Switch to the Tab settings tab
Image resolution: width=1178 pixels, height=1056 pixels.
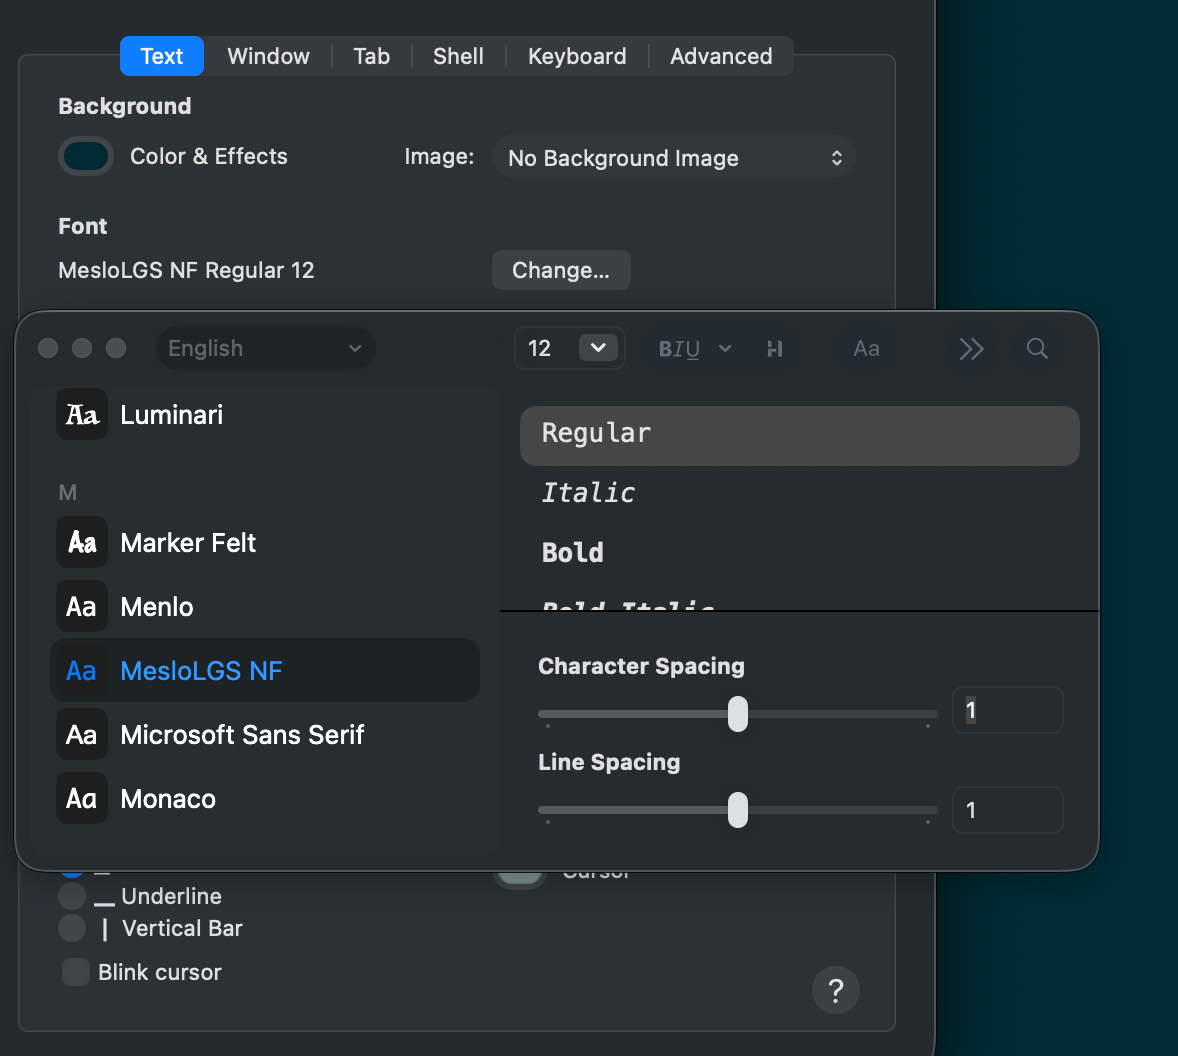pos(372,56)
